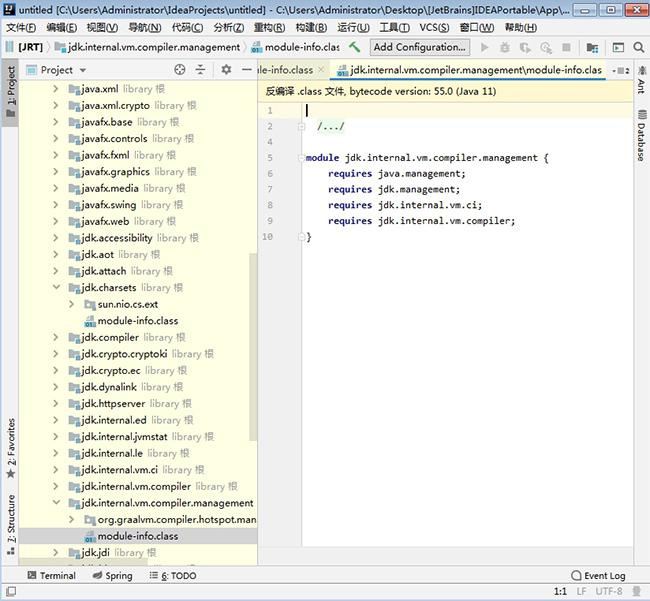
Task: Click 'requires jdk.internal.vm.ci;' code line
Action: (x=405, y=205)
